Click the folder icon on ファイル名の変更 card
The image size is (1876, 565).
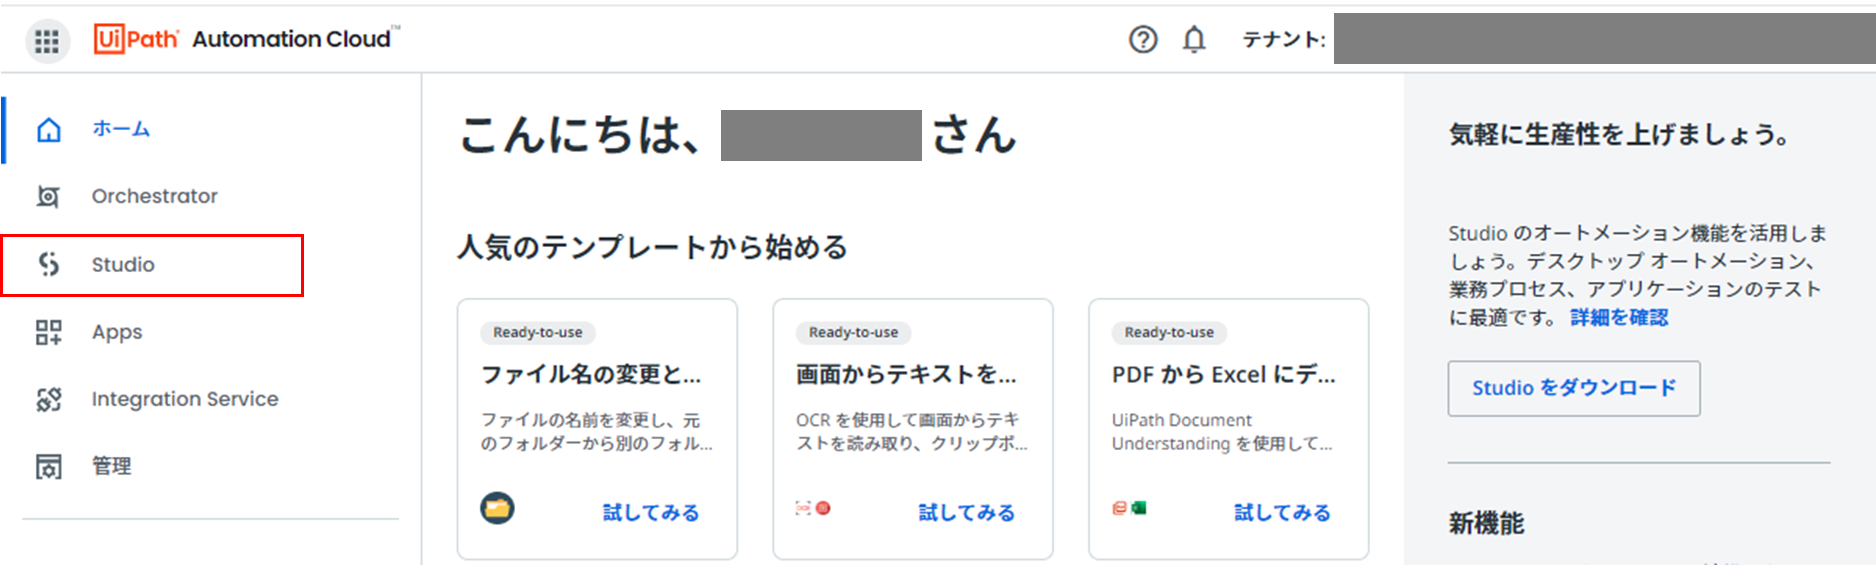pos(497,508)
